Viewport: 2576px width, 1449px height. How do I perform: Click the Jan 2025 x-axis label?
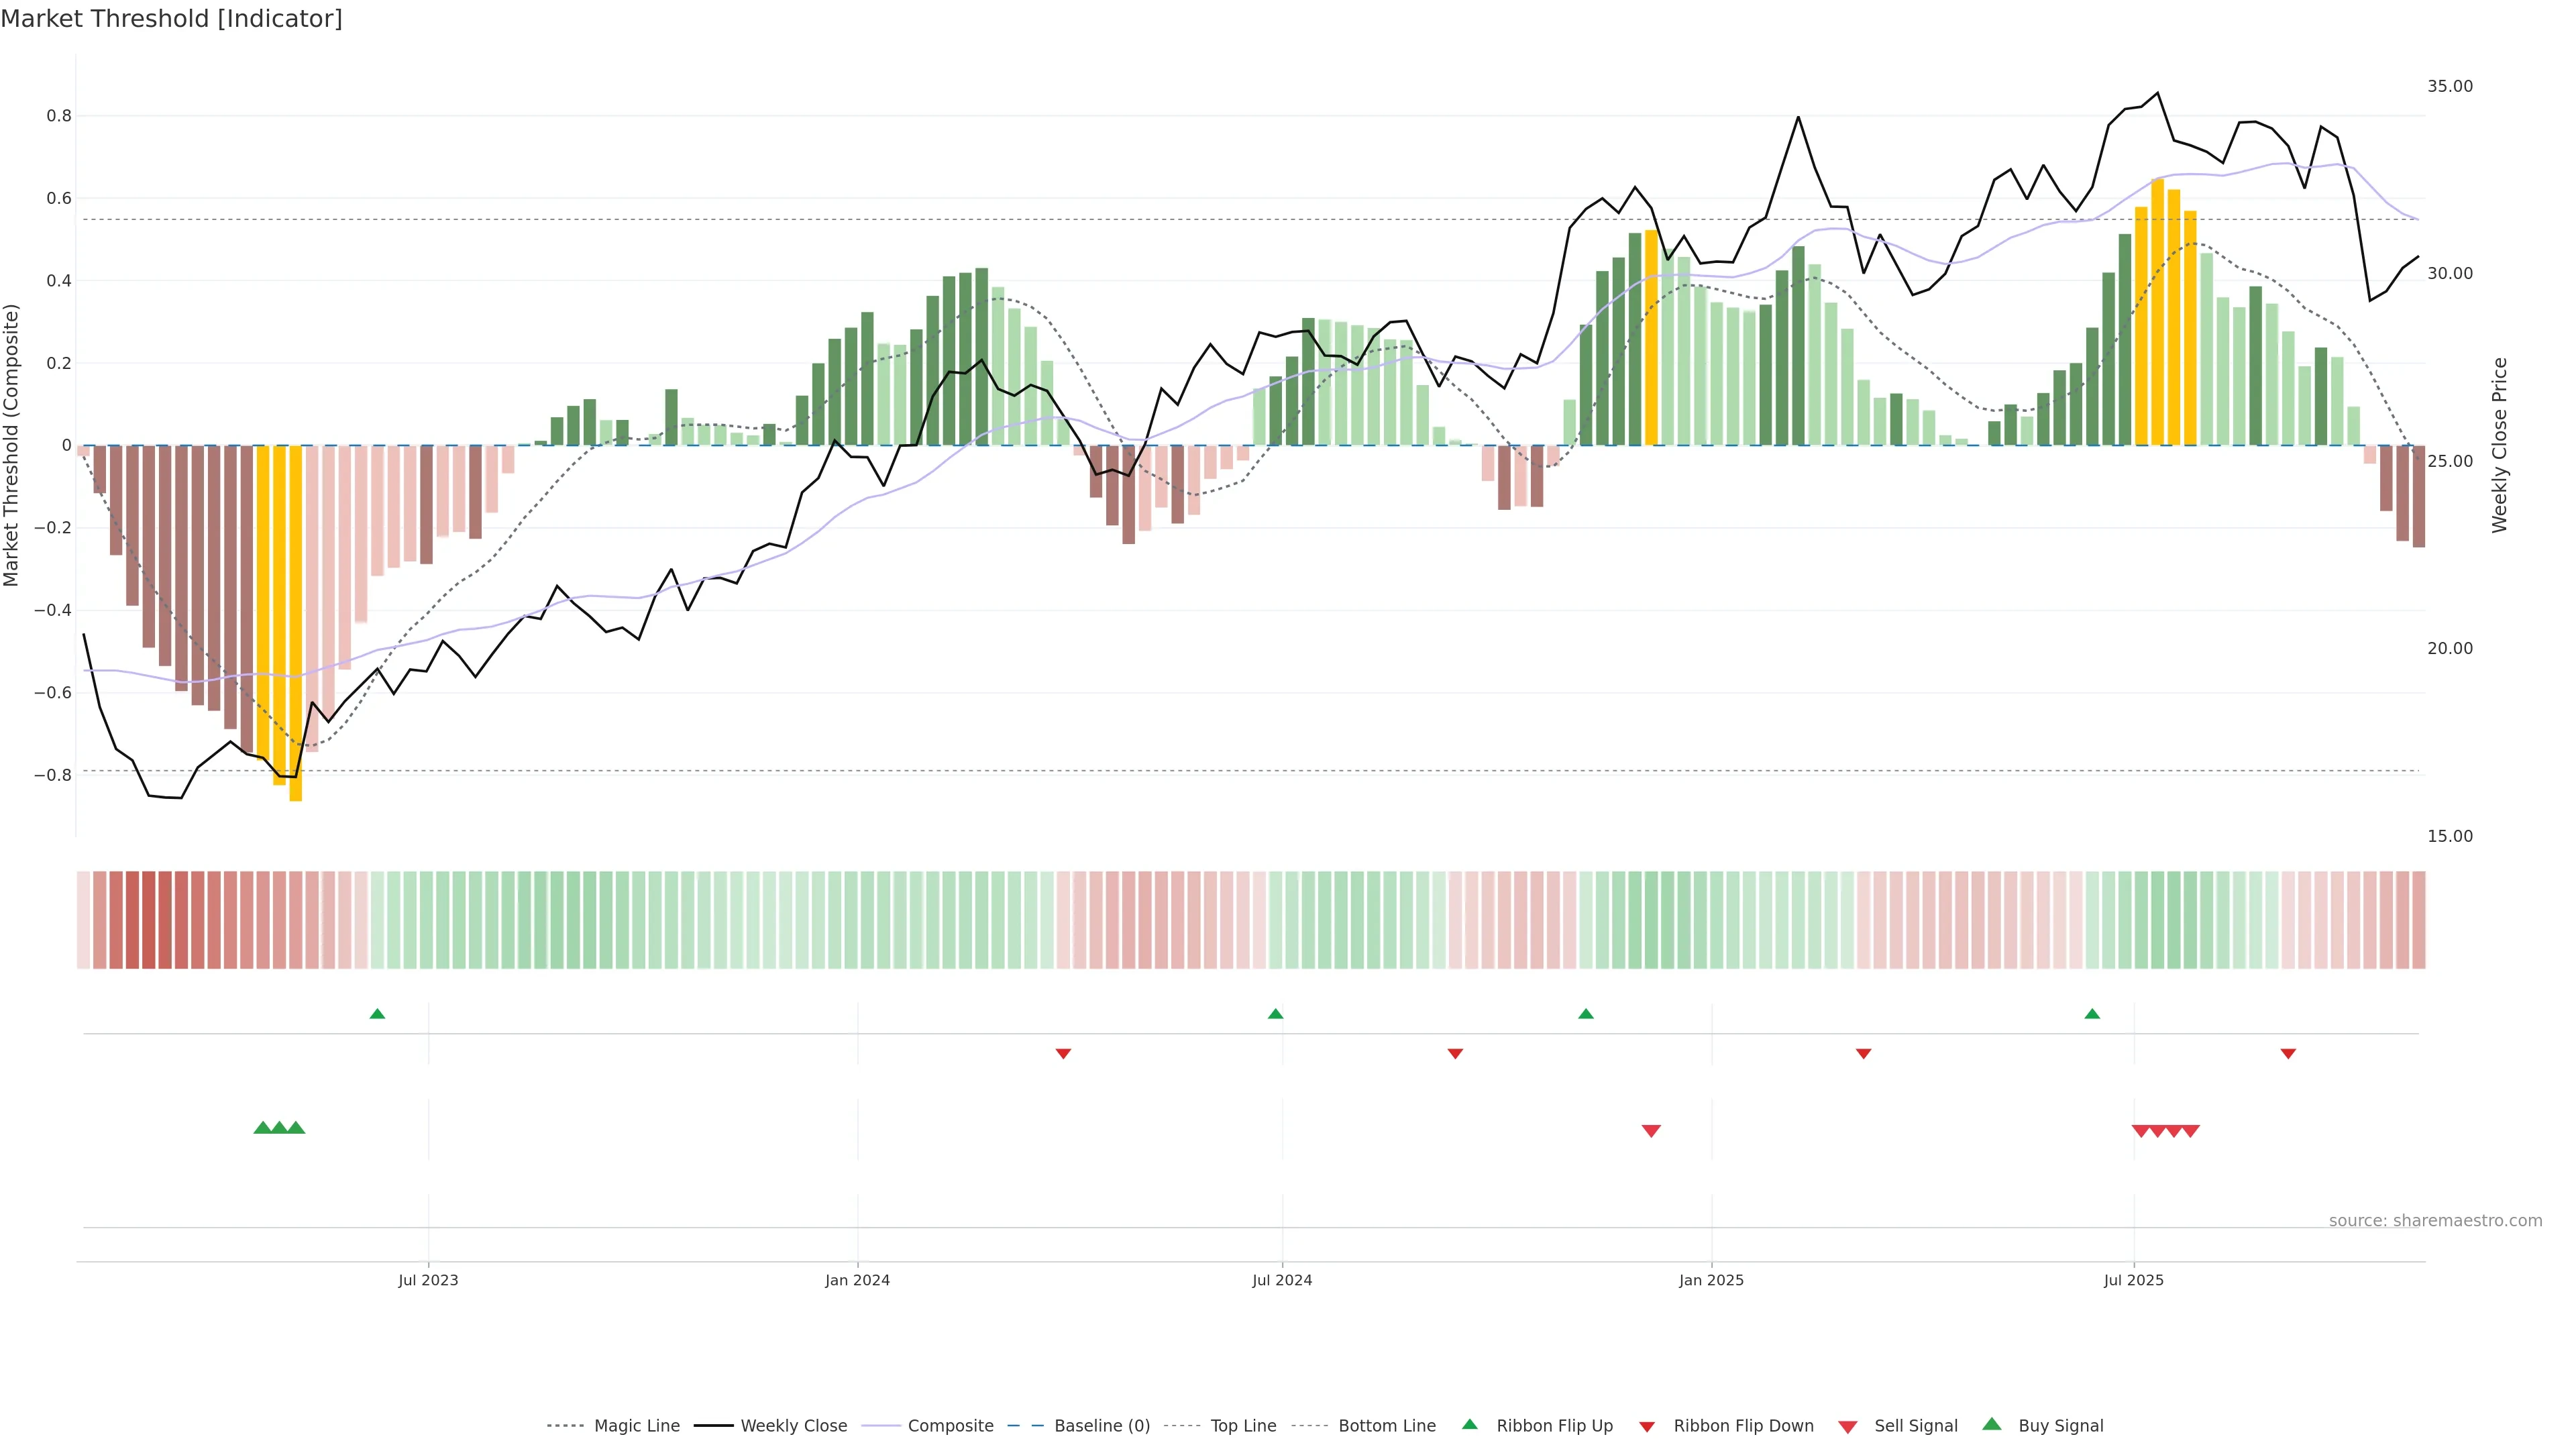[1711, 1280]
